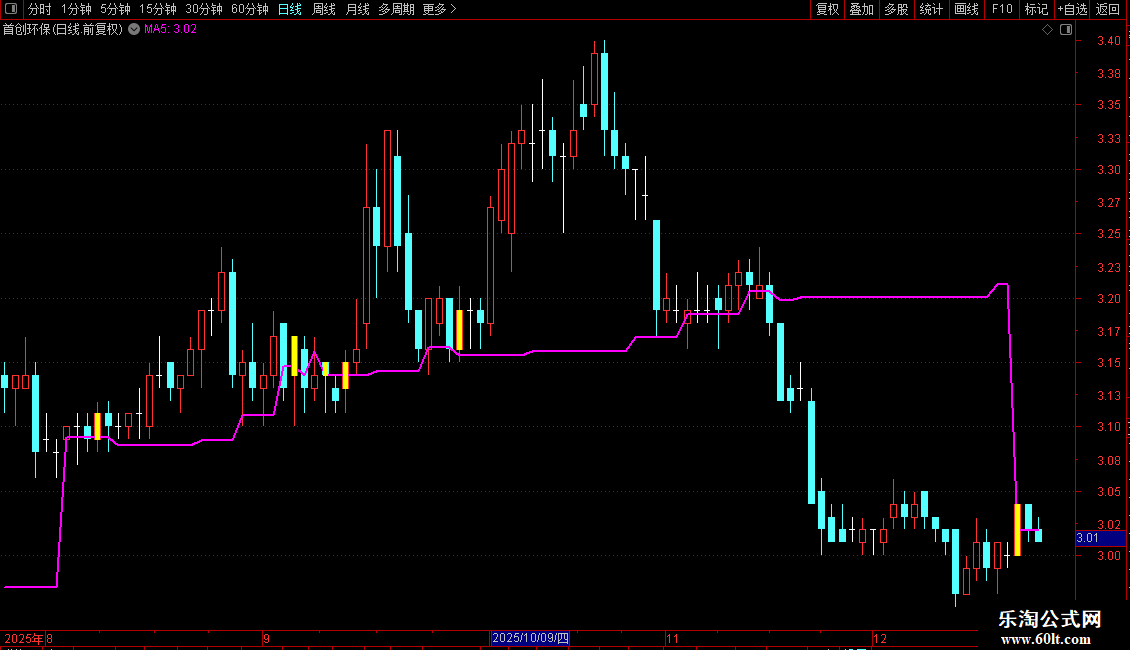This screenshot has width=1130, height=650.
Task: Open the 多股 multi-stock view
Action: point(896,9)
